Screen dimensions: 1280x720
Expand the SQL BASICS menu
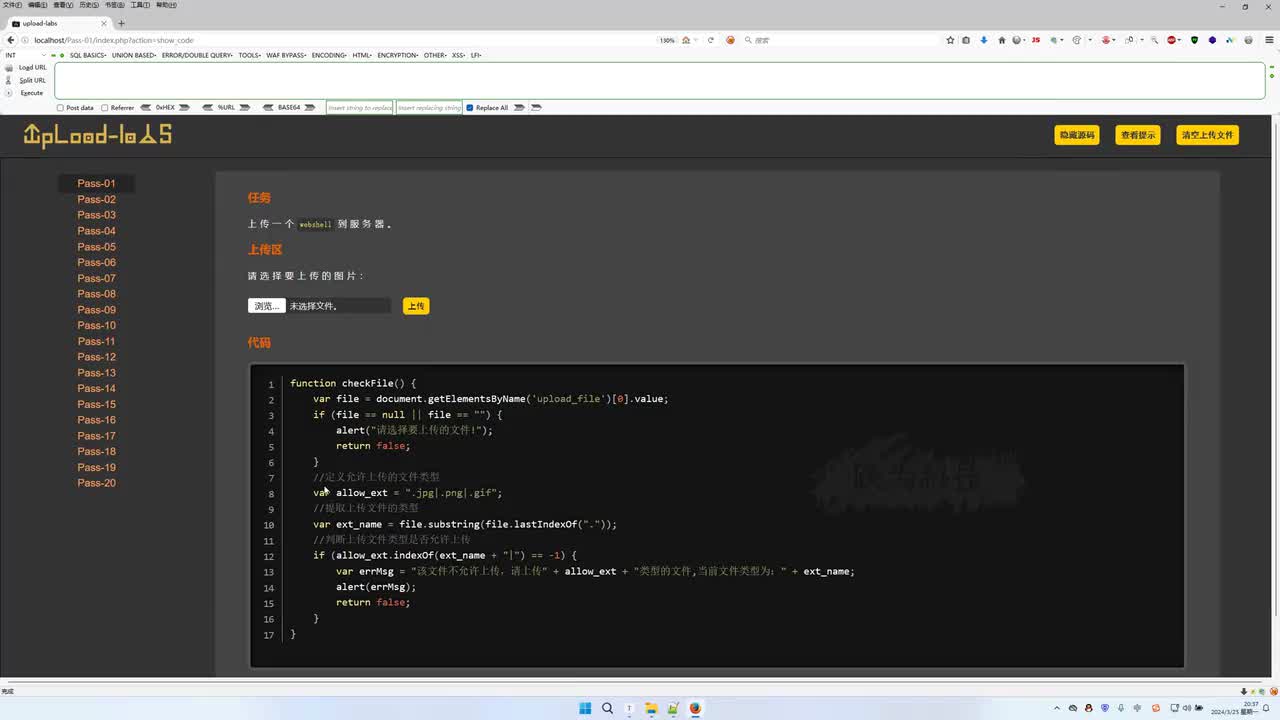pos(88,55)
